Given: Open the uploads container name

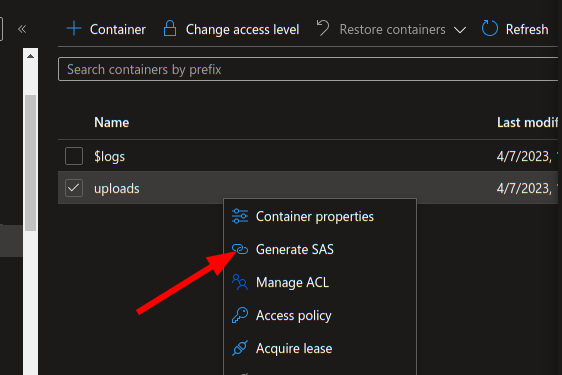Looking at the screenshot, I should click(x=116, y=189).
